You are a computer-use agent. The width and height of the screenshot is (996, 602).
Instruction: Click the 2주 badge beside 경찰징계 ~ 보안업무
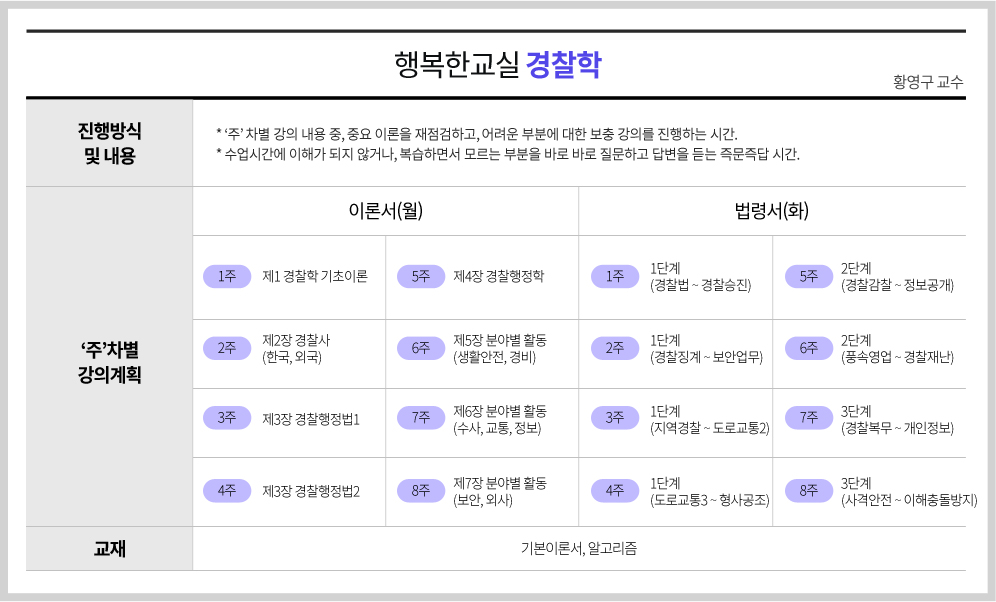(615, 348)
